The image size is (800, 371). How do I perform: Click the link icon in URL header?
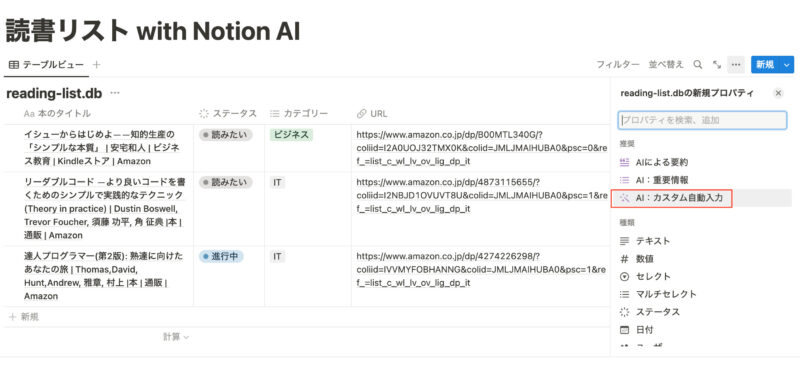pyautogui.click(x=361, y=113)
